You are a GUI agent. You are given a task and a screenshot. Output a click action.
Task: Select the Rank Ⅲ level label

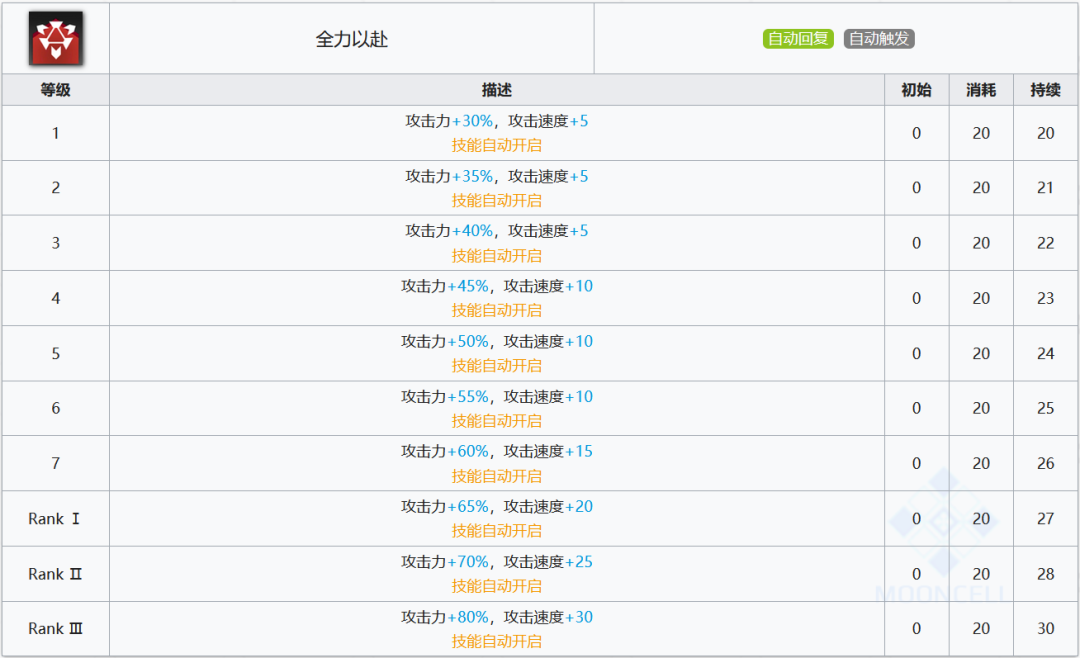pyautogui.click(x=56, y=629)
